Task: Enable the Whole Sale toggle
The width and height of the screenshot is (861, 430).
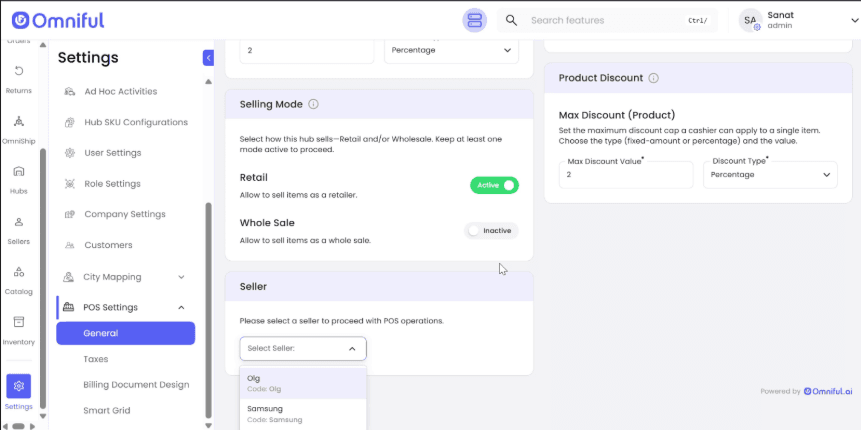Action: coord(491,231)
